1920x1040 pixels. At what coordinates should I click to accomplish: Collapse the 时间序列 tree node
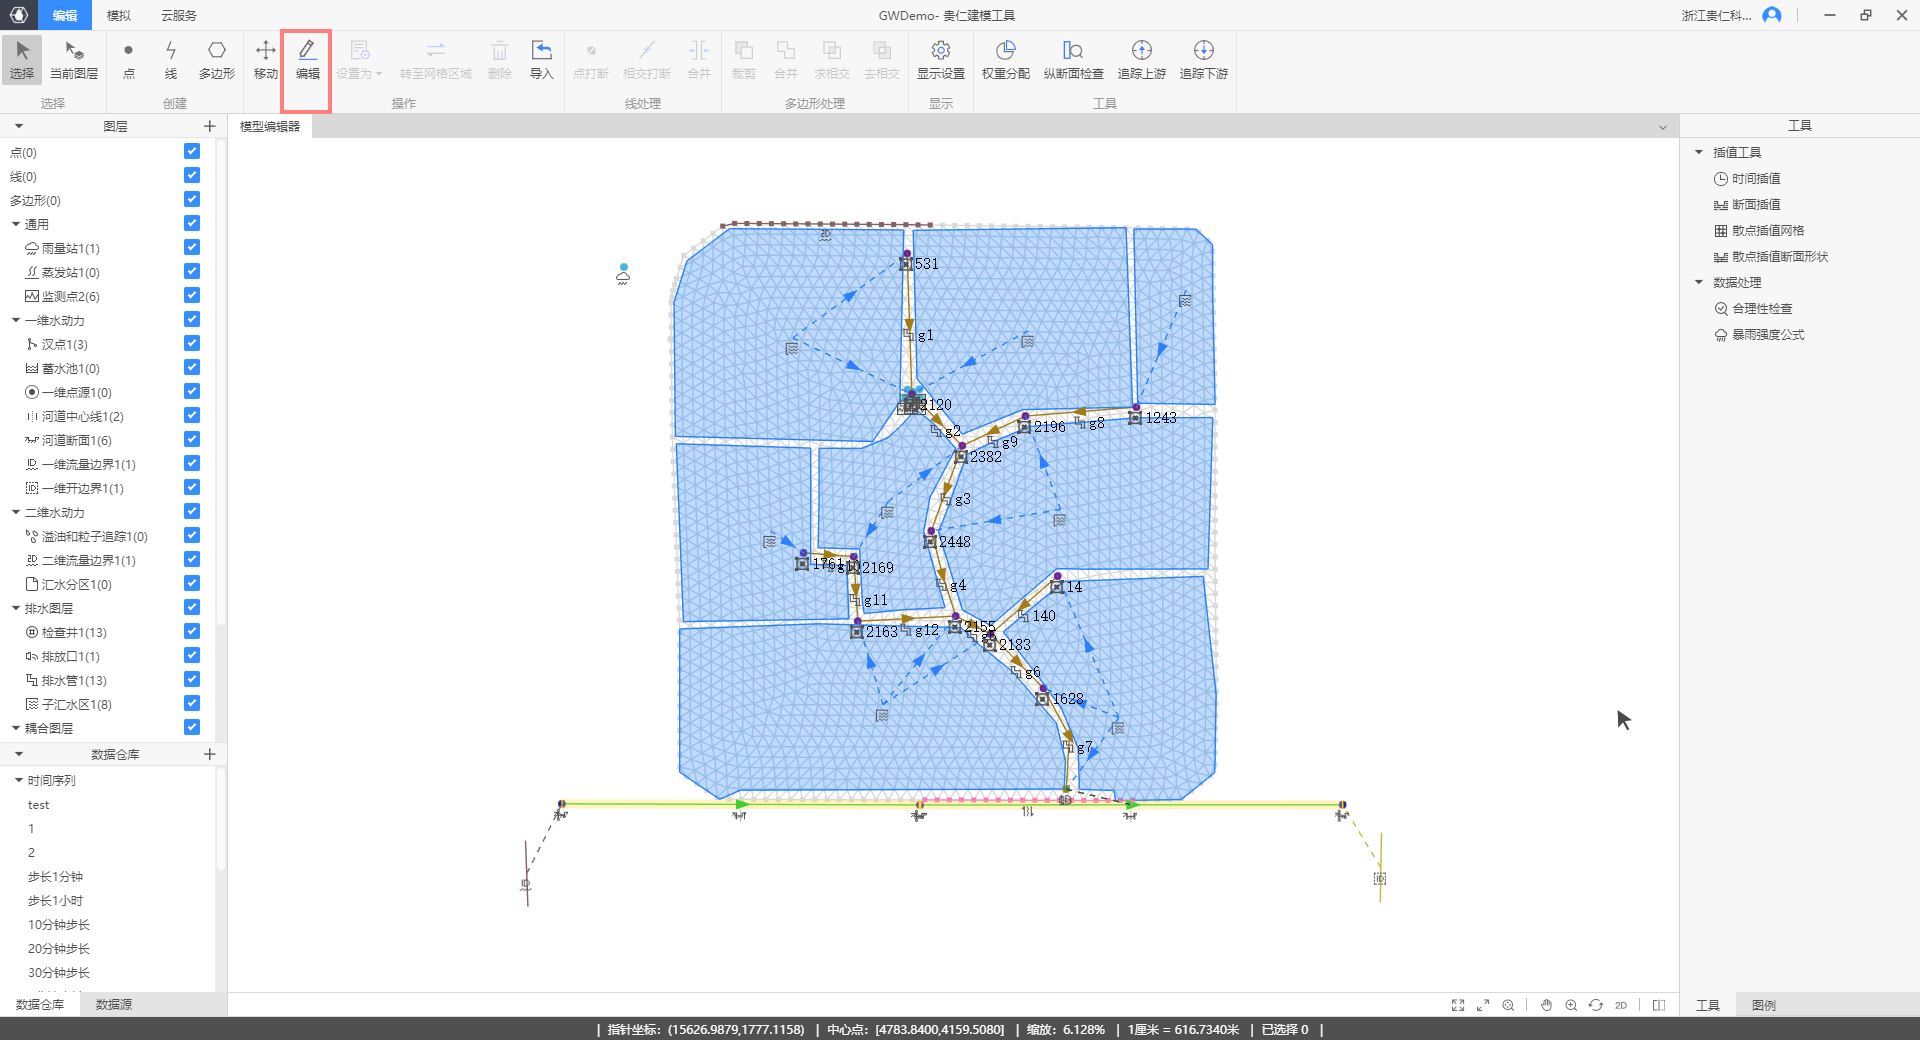(18, 781)
